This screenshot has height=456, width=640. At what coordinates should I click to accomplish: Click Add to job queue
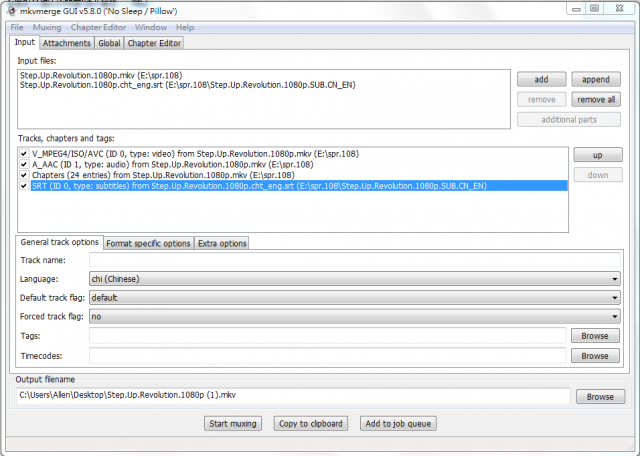tap(398, 423)
